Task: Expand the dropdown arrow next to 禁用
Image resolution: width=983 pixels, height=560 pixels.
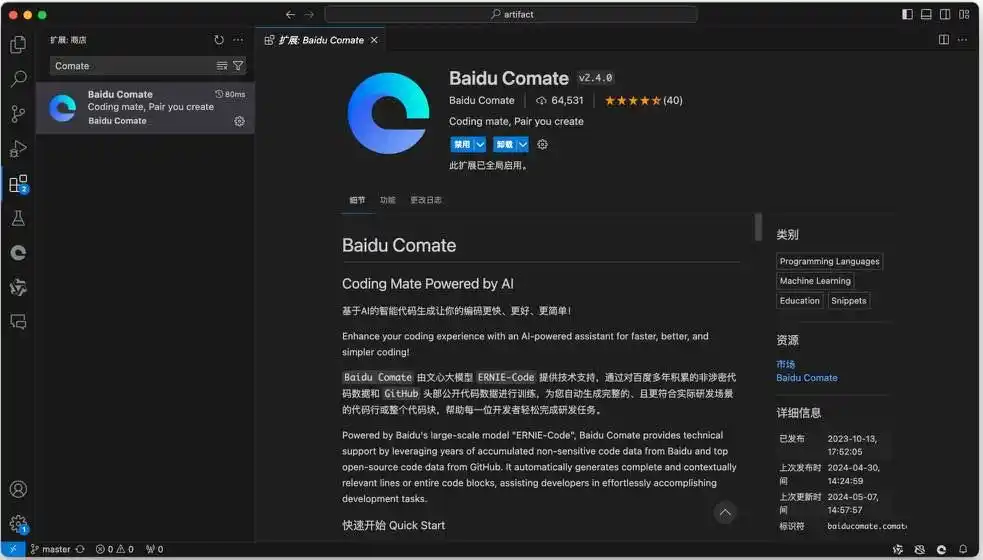Action: pos(480,144)
